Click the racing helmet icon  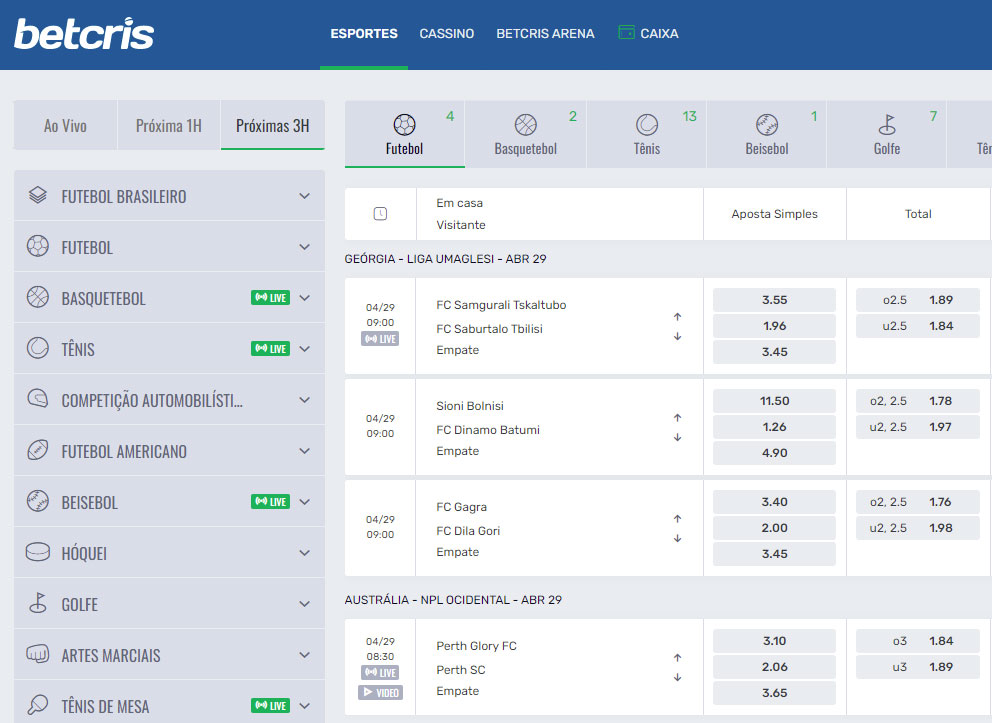[x=38, y=399]
